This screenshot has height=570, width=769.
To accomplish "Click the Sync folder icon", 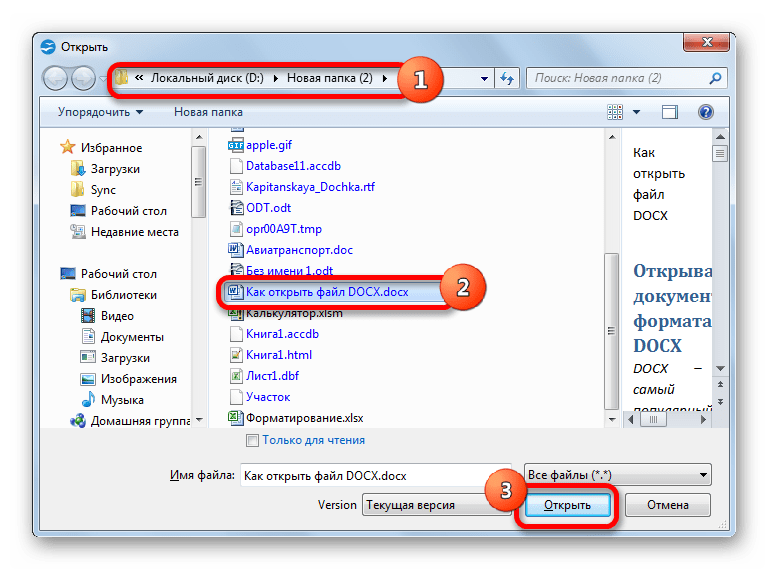I will point(77,189).
